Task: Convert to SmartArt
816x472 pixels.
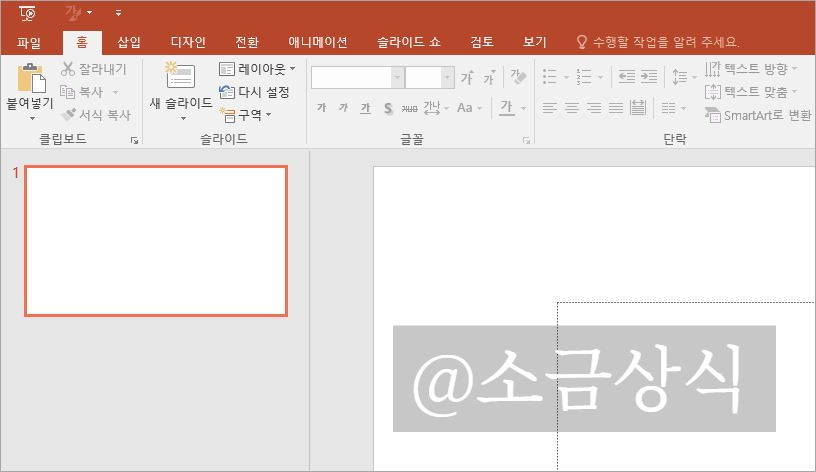Action: coord(758,115)
